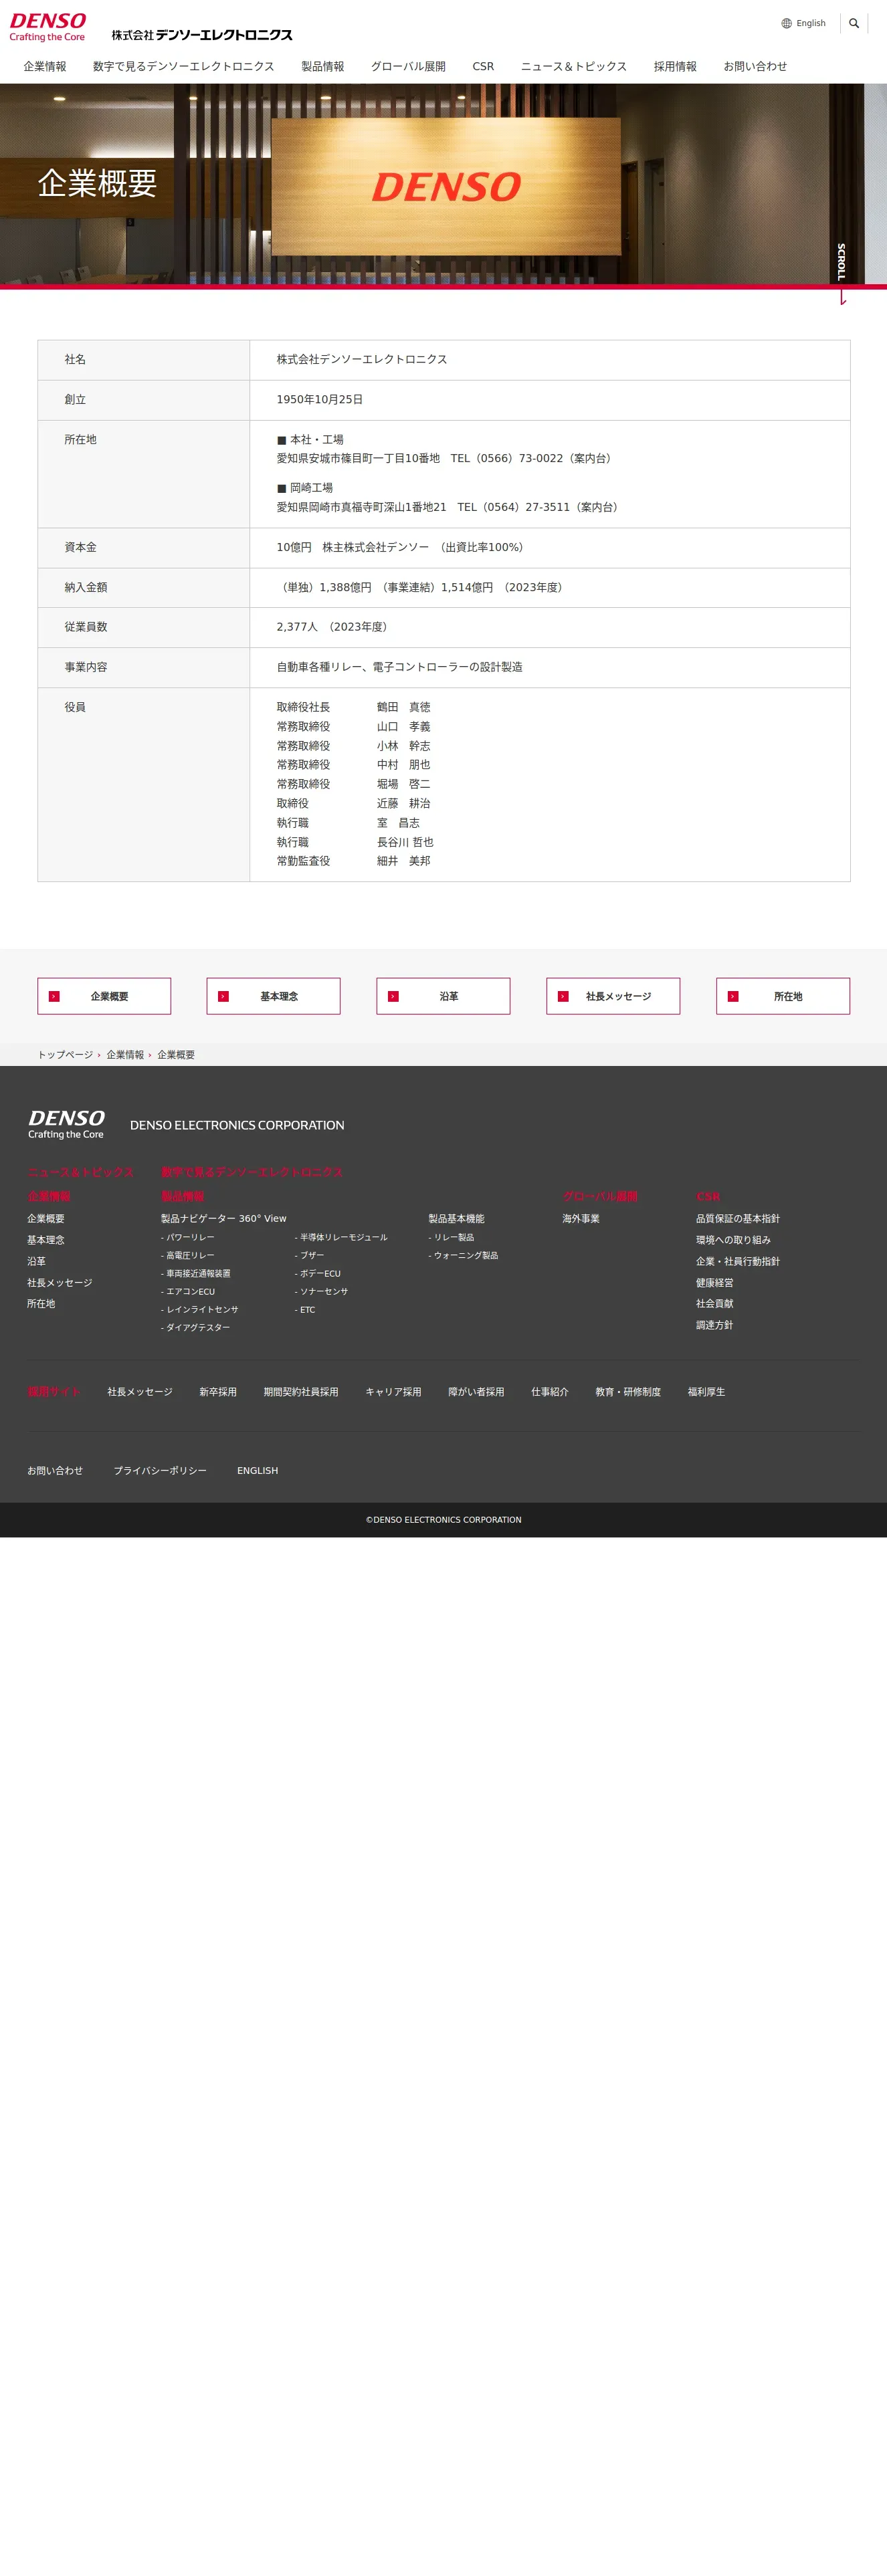This screenshot has height=2576, width=887.
Task: Click the 1950年10月25日 founding date cell
Action: (549, 400)
